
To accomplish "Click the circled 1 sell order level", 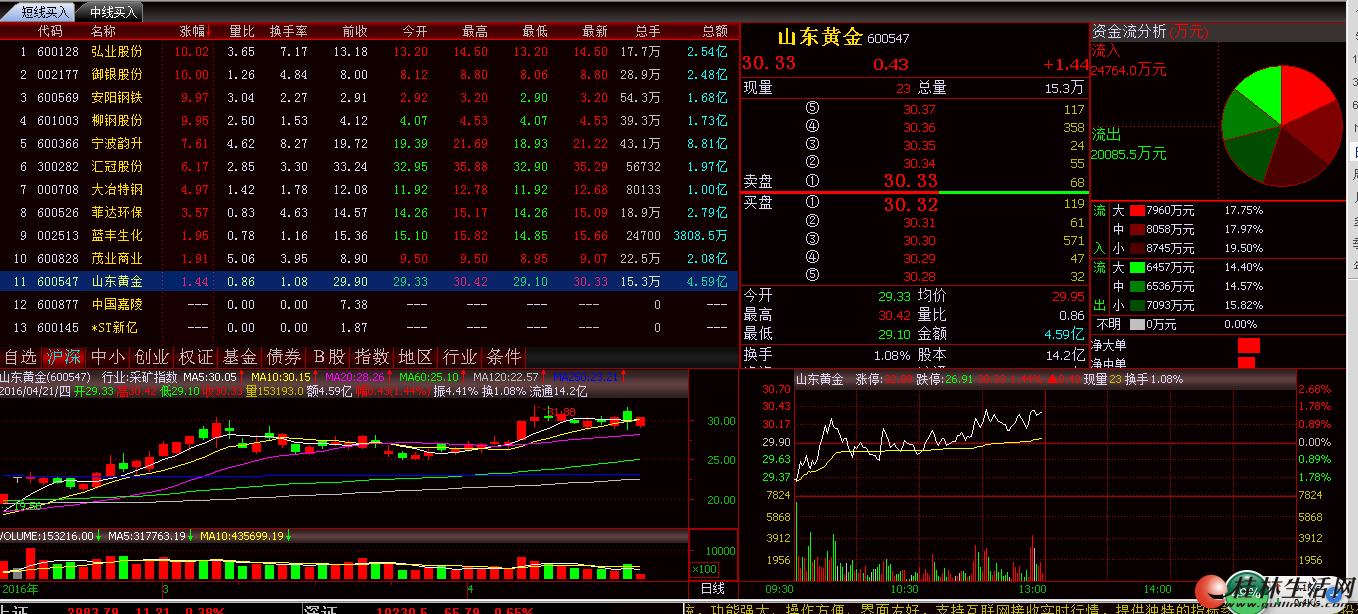I will point(812,181).
